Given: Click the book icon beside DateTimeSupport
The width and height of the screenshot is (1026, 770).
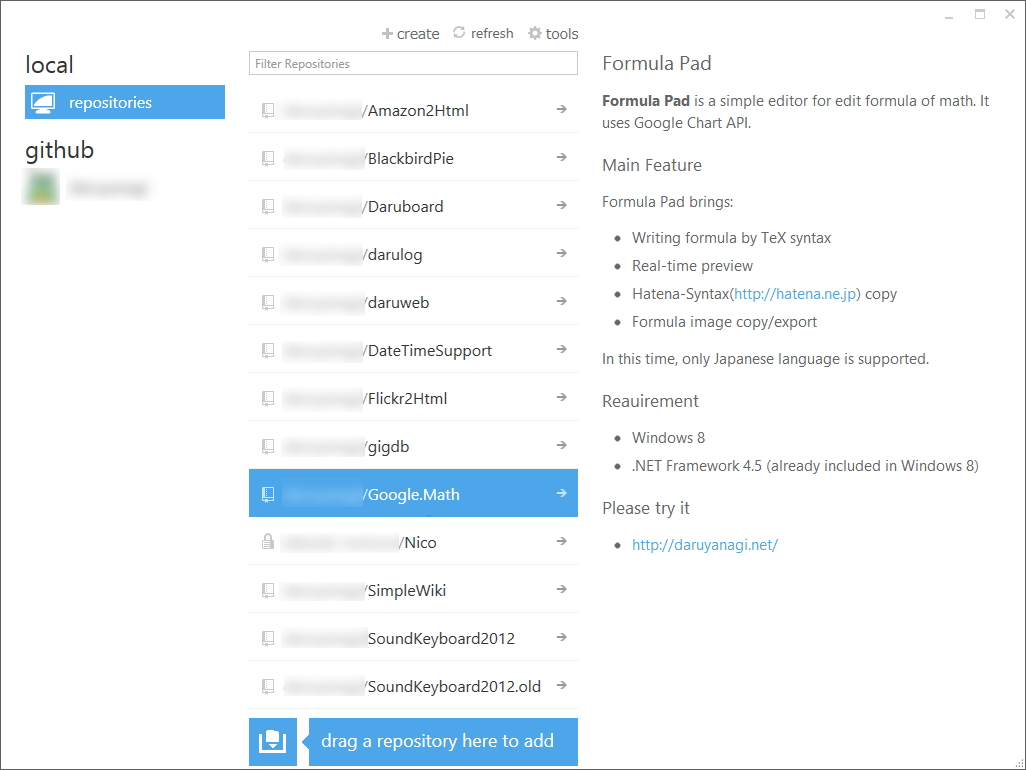Looking at the screenshot, I should (x=267, y=350).
